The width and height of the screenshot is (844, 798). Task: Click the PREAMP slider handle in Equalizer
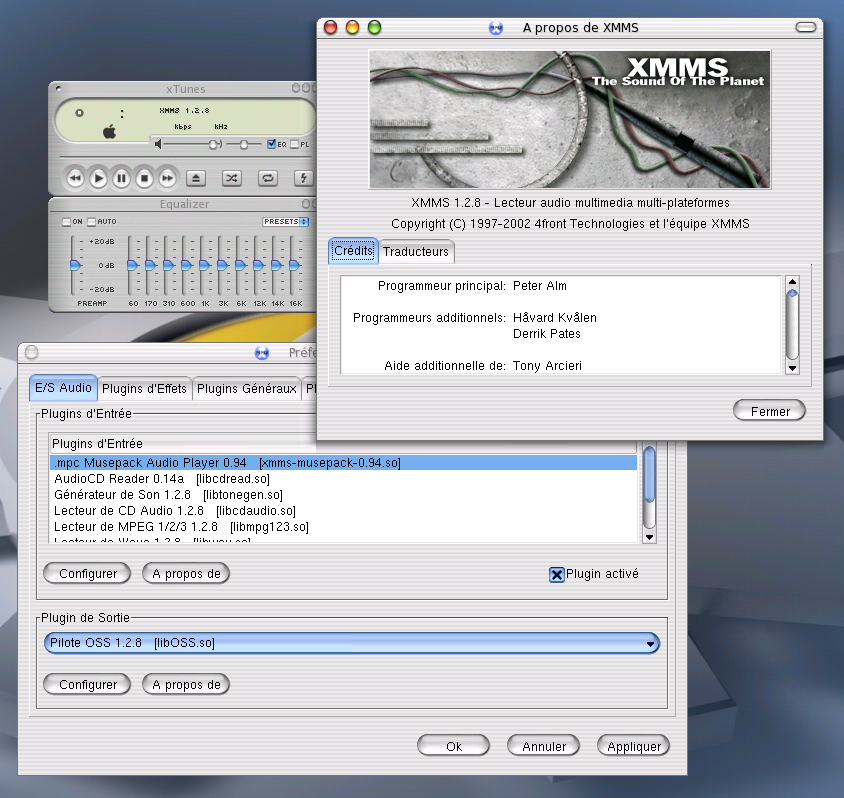click(75, 265)
